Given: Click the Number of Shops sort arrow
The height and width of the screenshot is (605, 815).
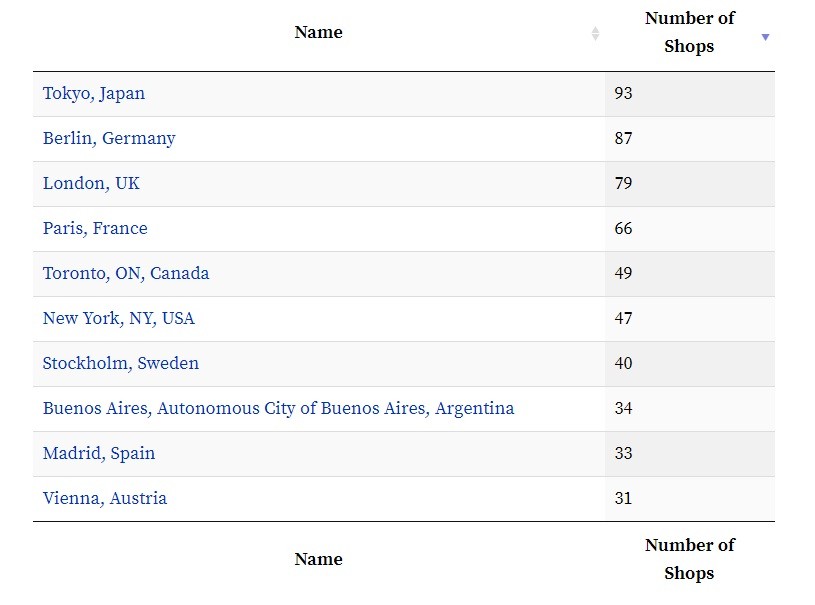Looking at the screenshot, I should coord(765,37).
